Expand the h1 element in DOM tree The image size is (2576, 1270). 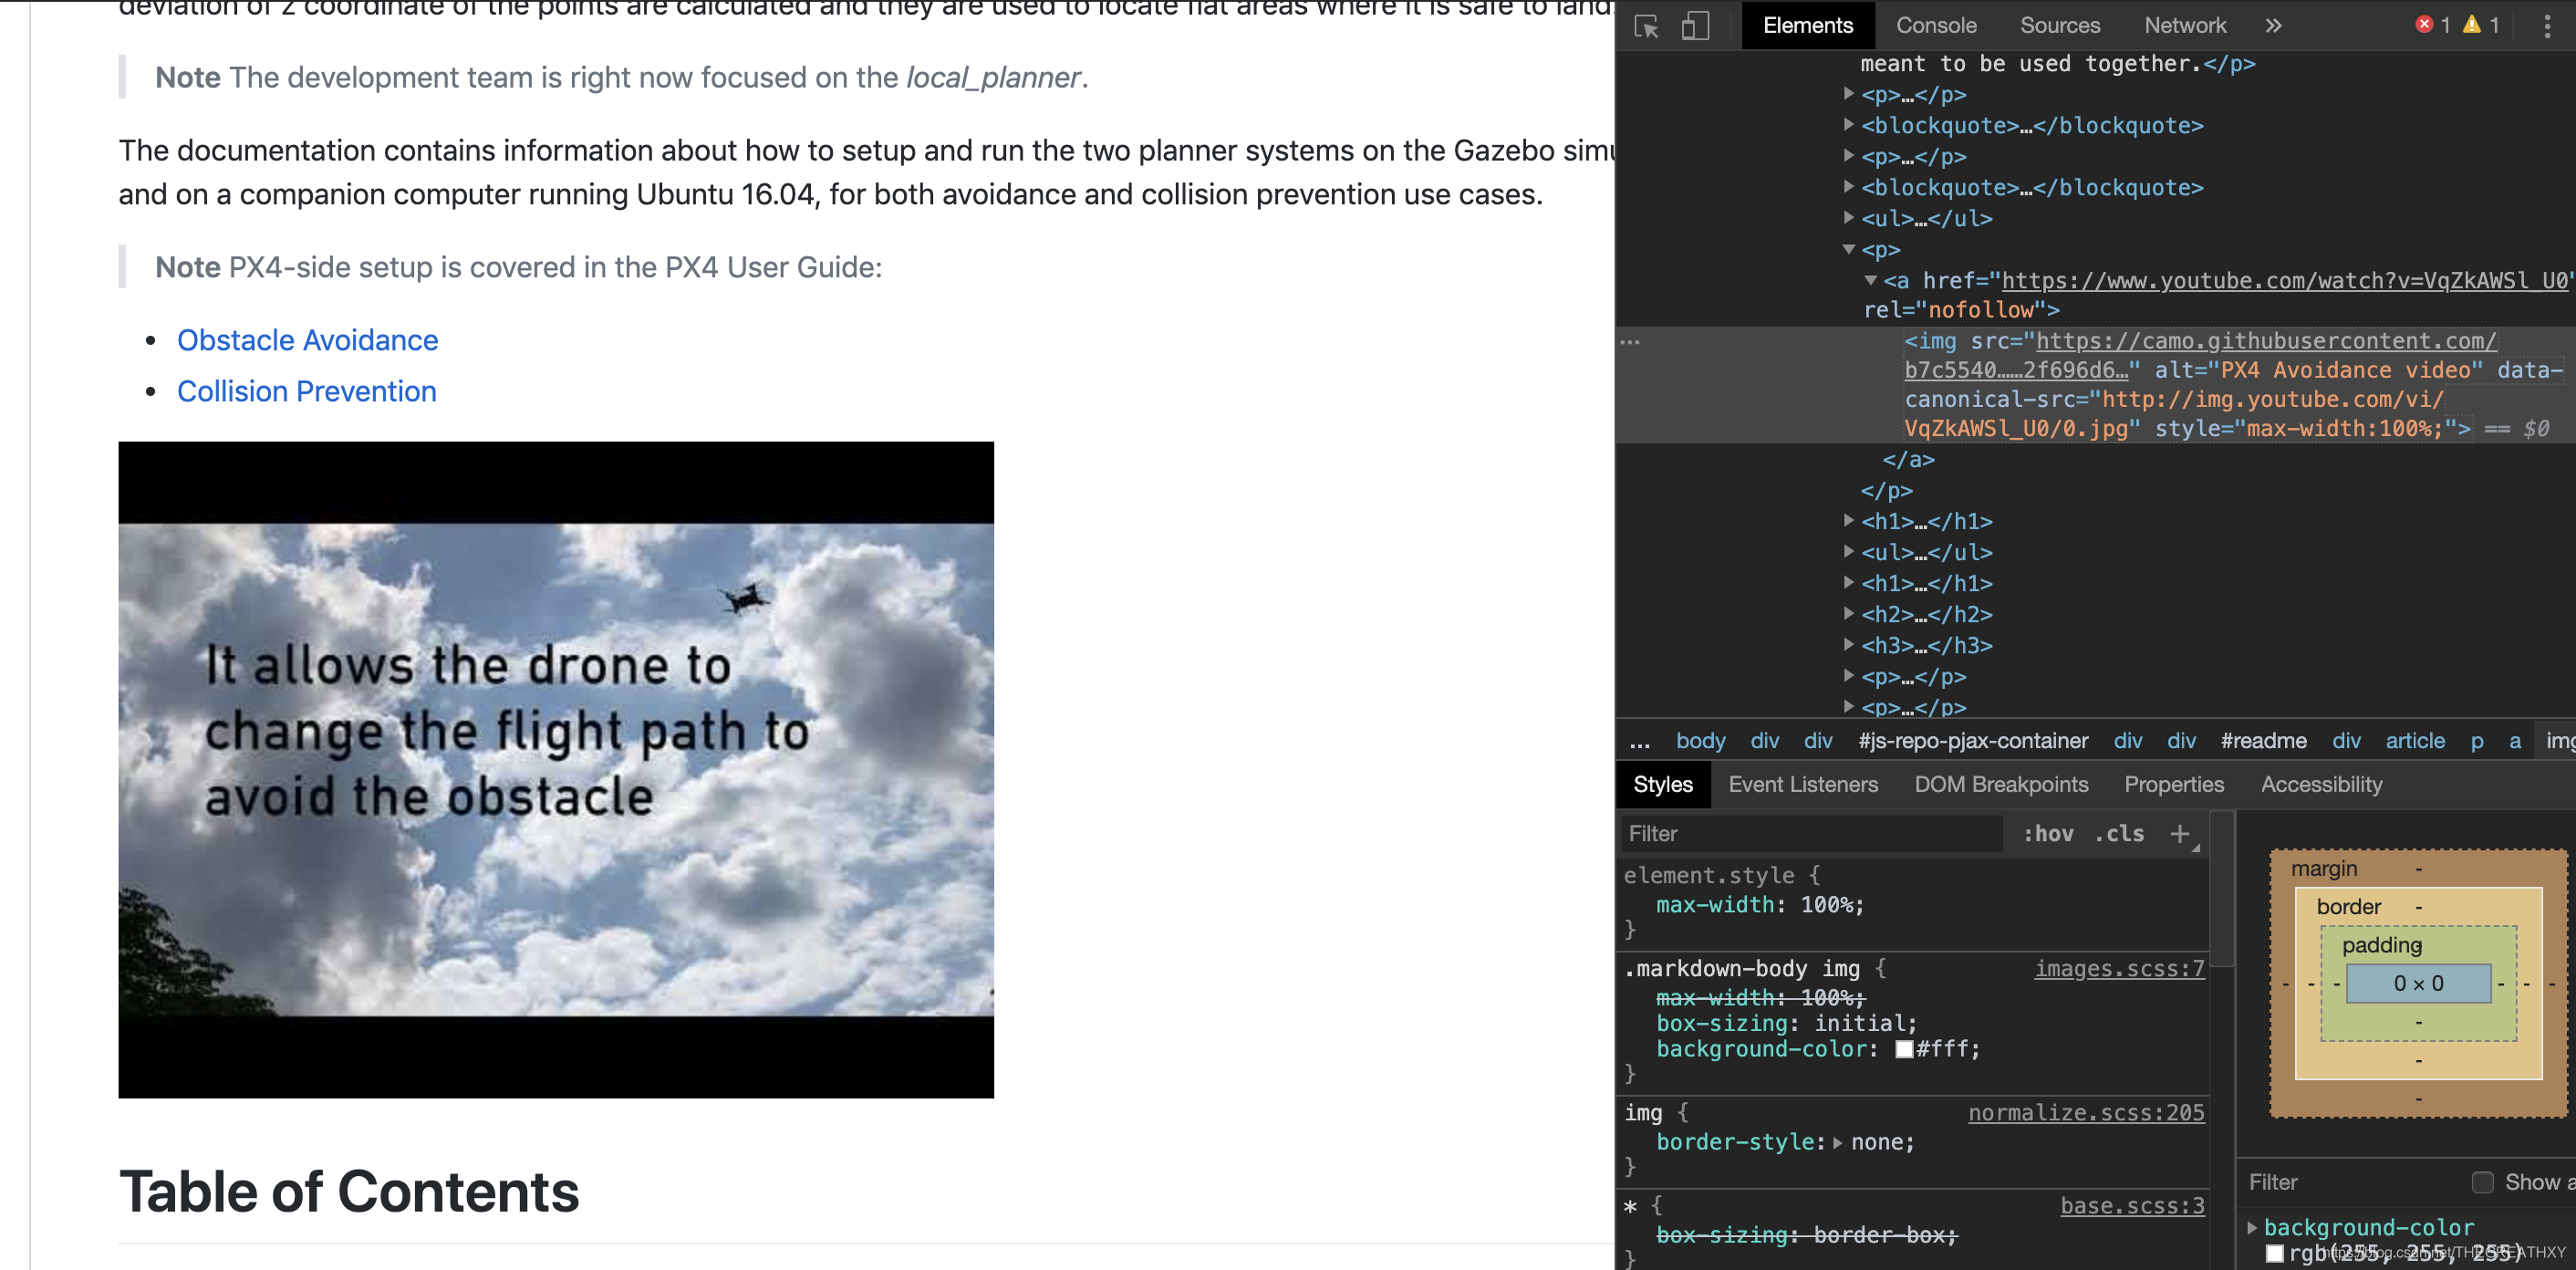pos(1844,521)
